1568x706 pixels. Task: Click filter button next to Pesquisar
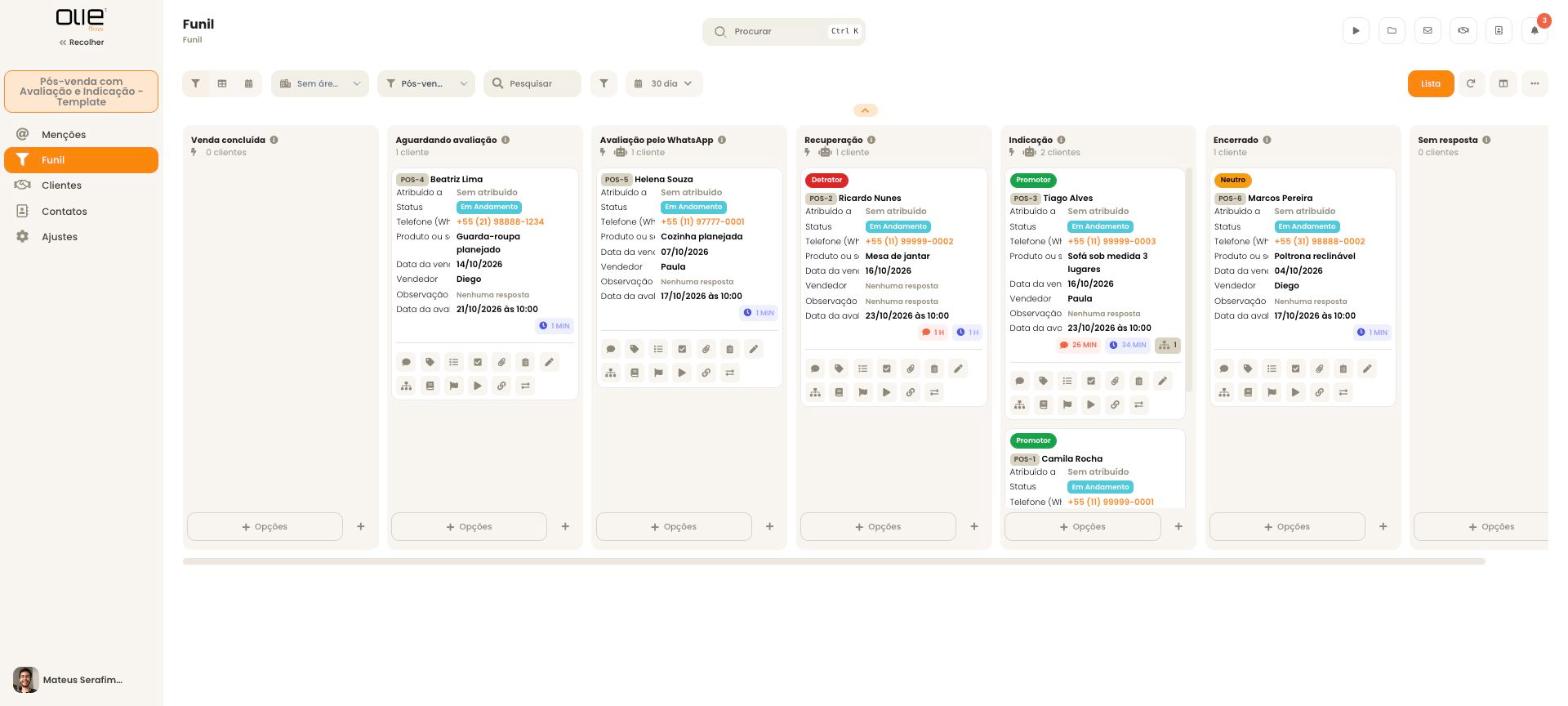coord(603,84)
